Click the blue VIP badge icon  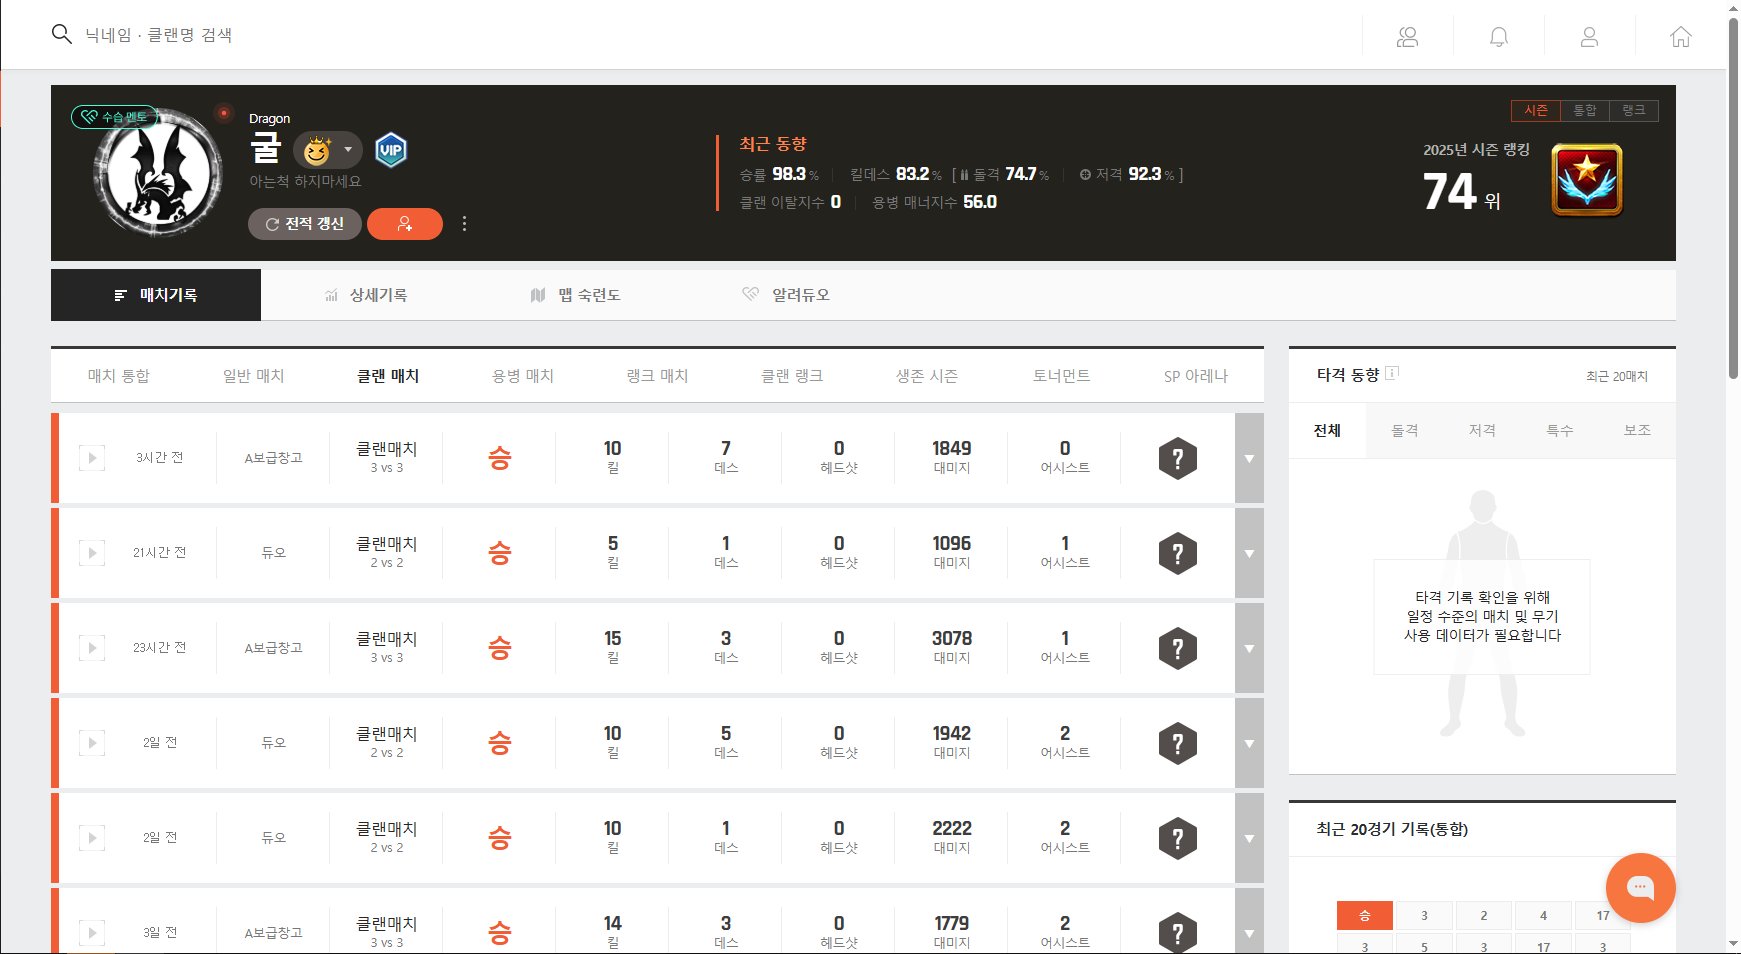(x=391, y=150)
